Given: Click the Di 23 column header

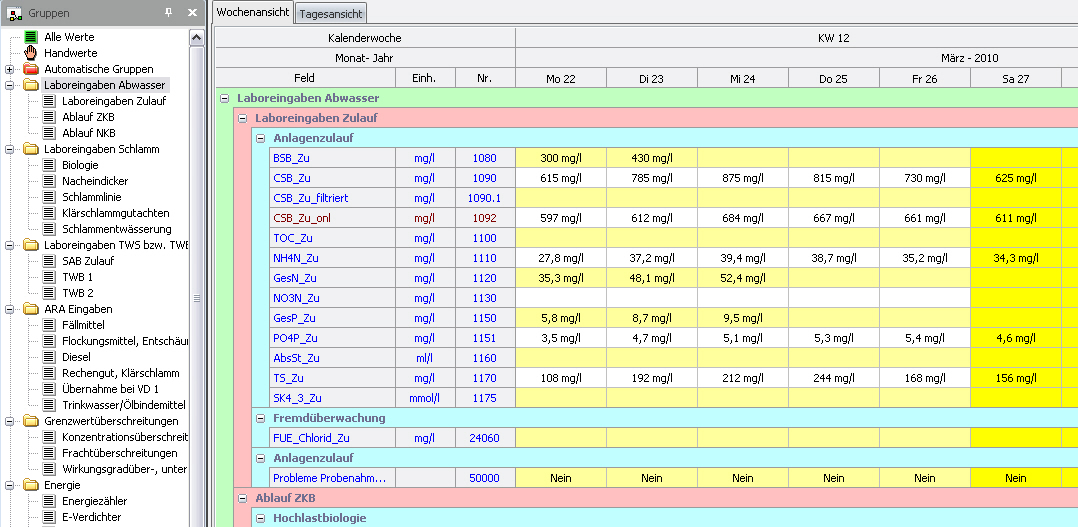Looking at the screenshot, I should click(x=651, y=78).
